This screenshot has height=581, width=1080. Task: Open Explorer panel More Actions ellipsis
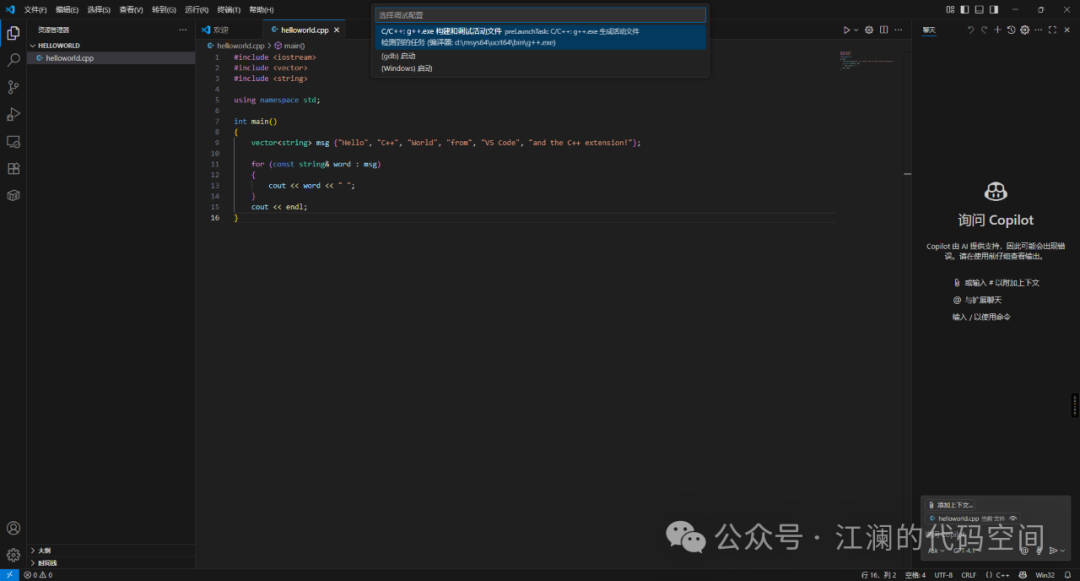pyautogui.click(x=183, y=30)
